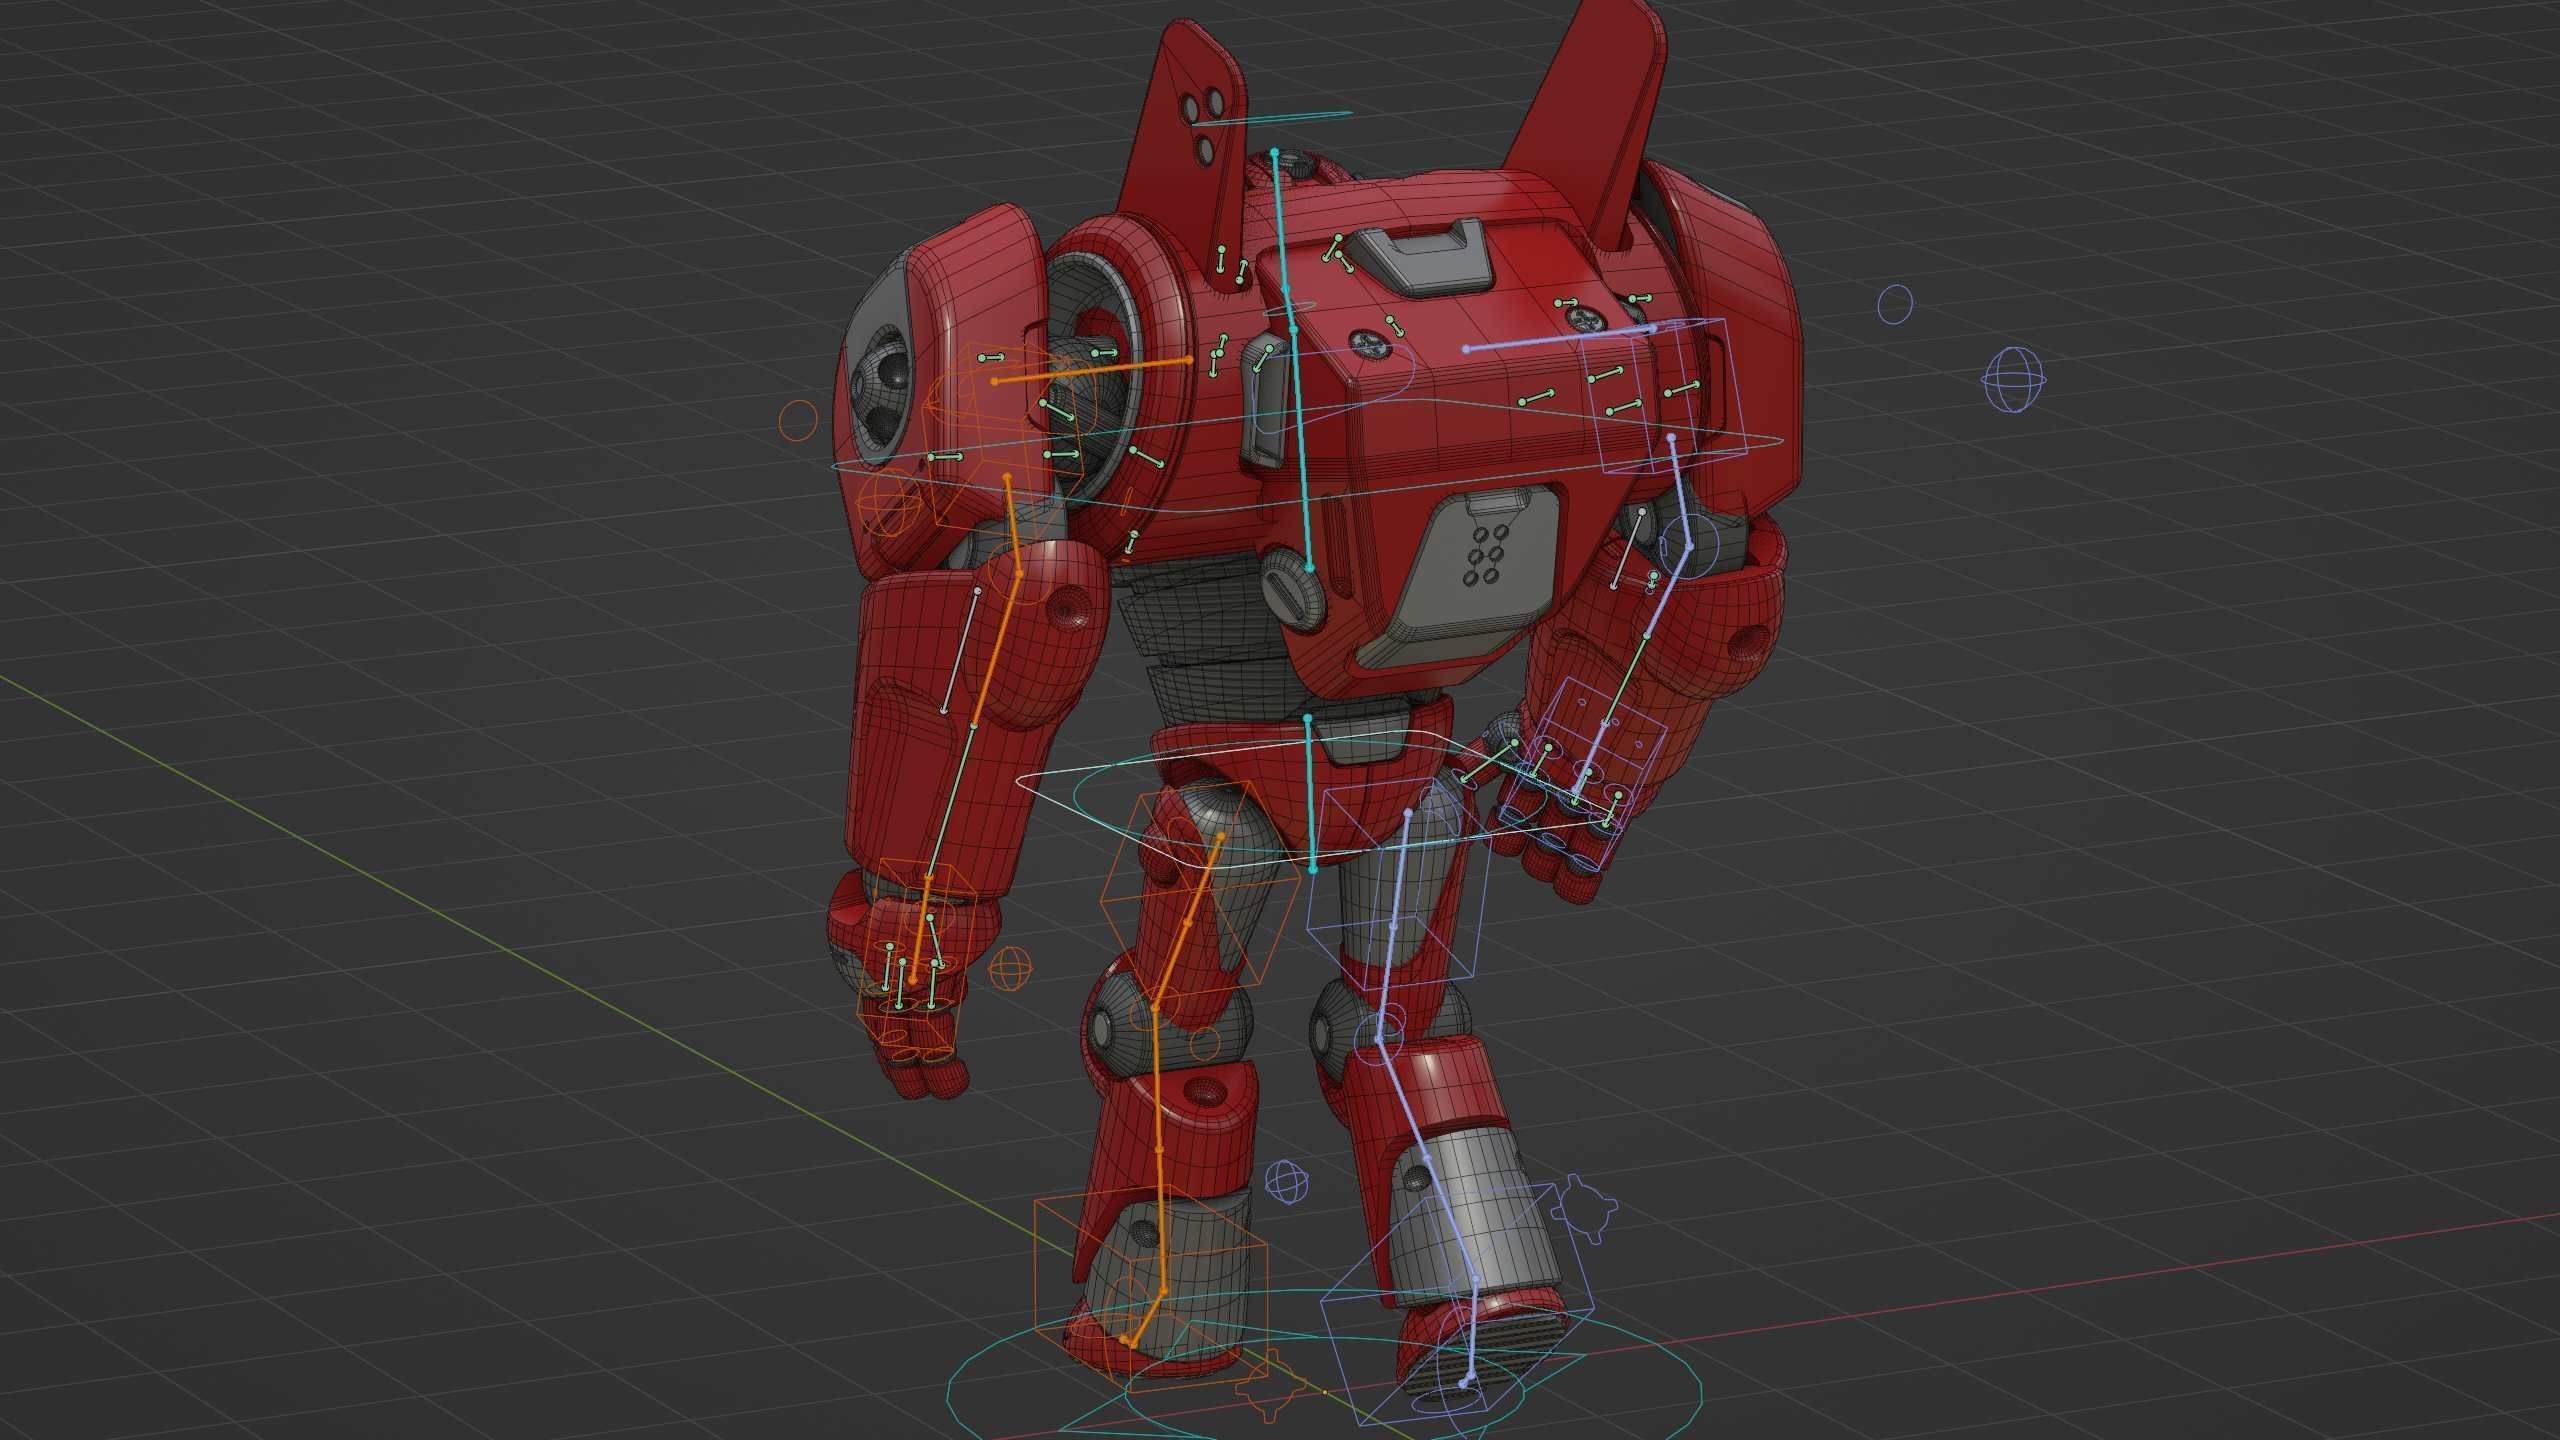The image size is (2560, 1440).
Task: Select the short cyan pelvis bone at the hips
Action: (x=1310, y=793)
